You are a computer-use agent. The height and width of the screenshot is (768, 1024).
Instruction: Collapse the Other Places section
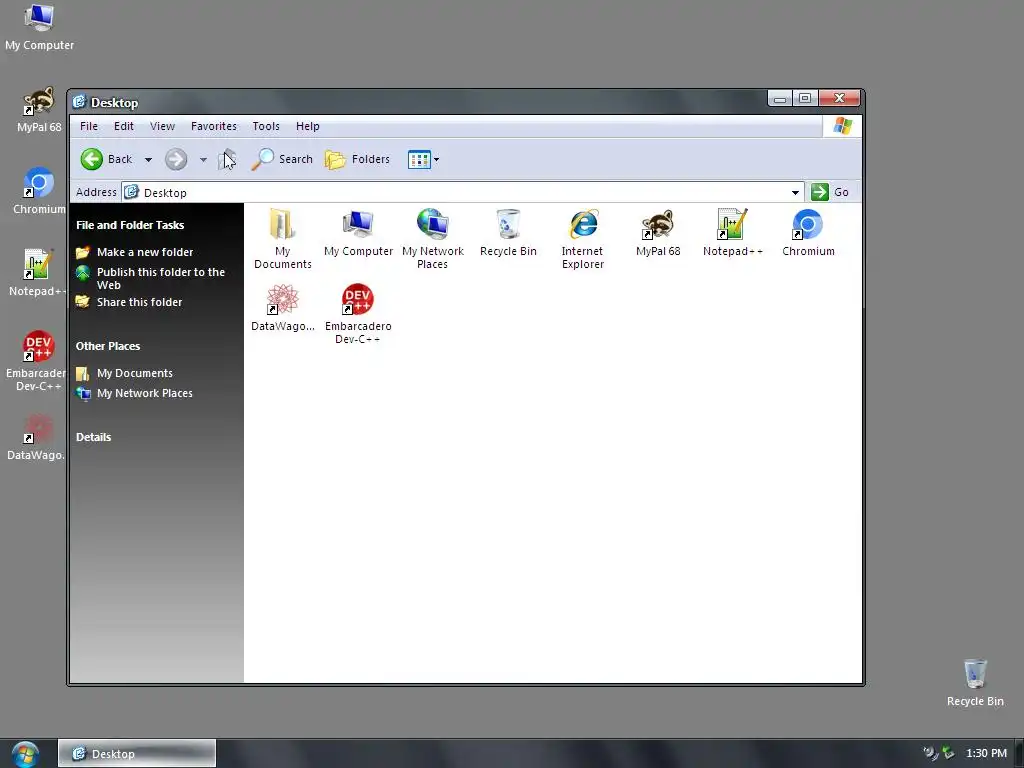[x=108, y=346]
